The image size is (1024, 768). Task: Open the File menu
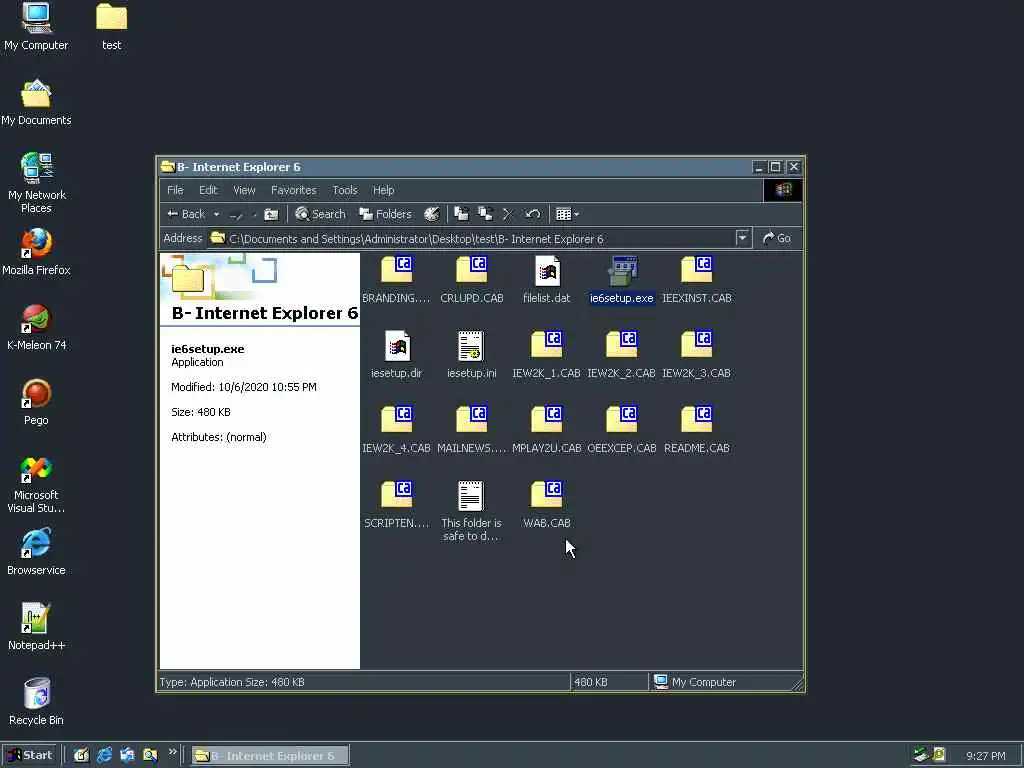tap(175, 190)
